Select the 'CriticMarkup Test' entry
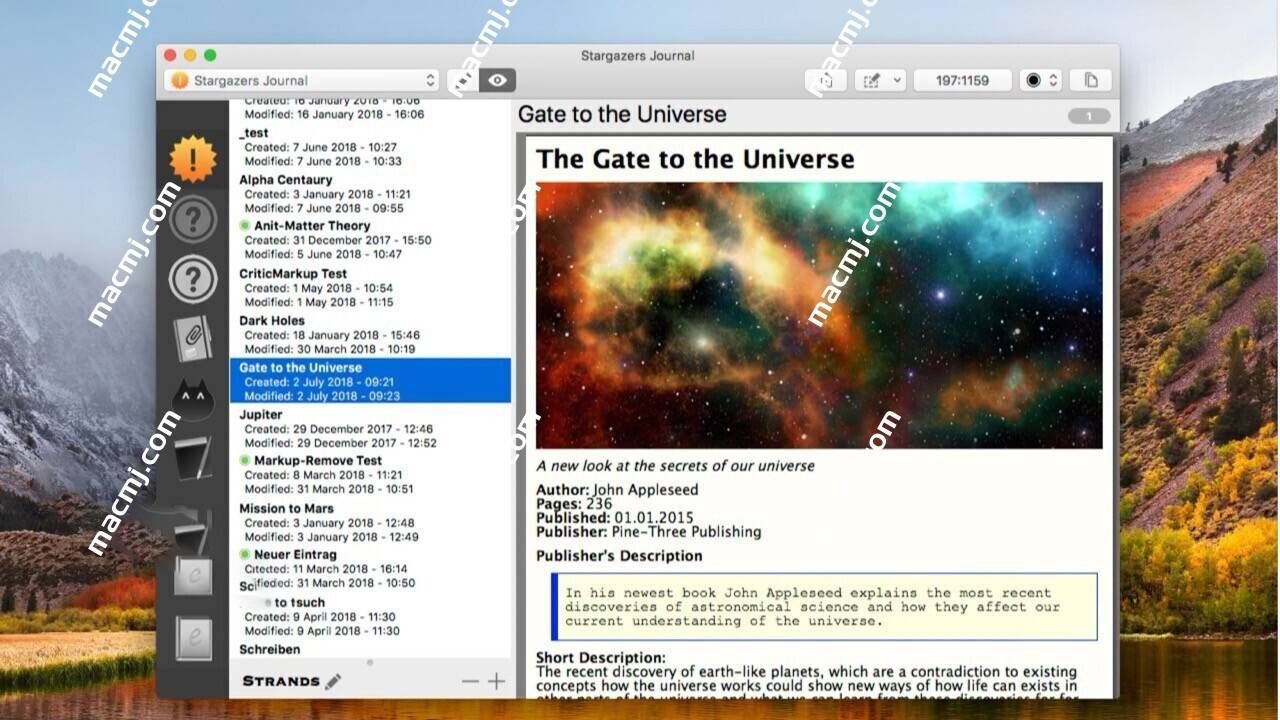Viewport: 1280px width, 720px height. tap(370, 287)
